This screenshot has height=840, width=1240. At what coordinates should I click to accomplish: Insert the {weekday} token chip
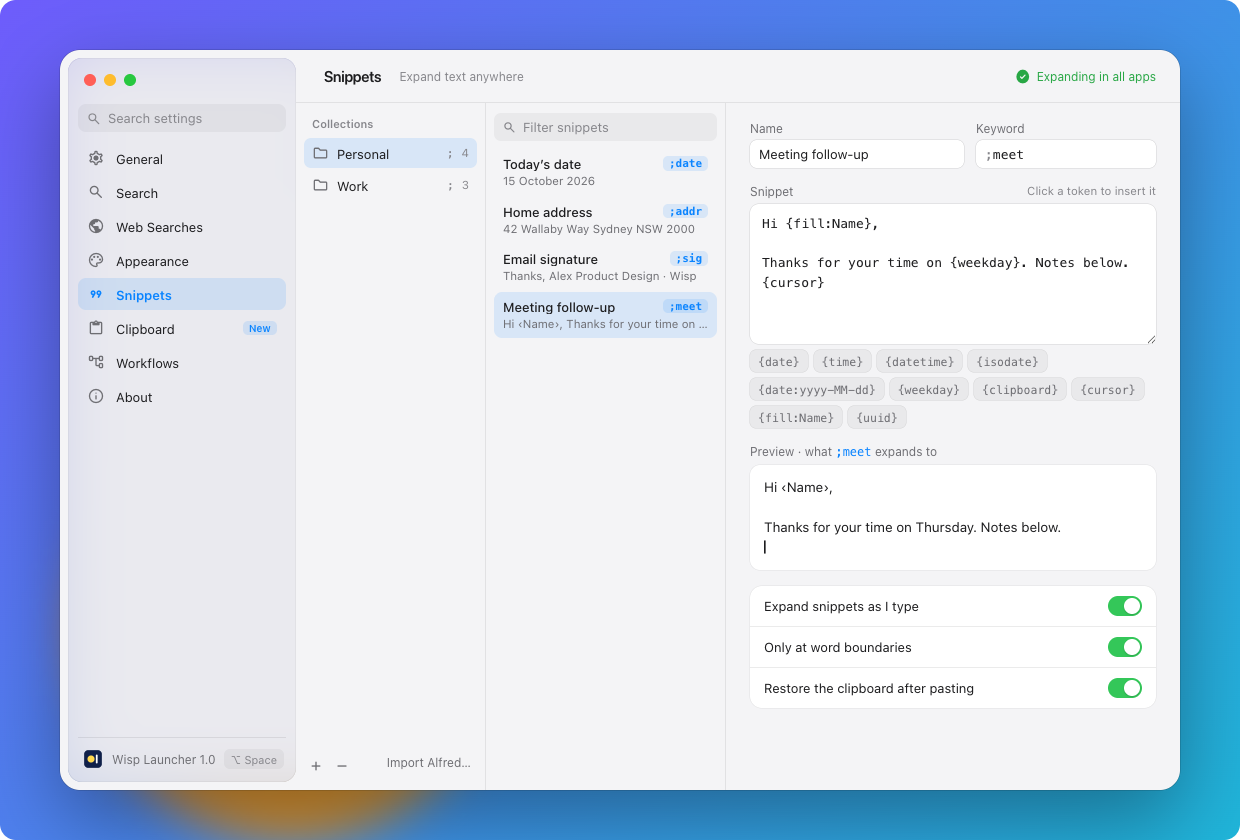coord(929,389)
